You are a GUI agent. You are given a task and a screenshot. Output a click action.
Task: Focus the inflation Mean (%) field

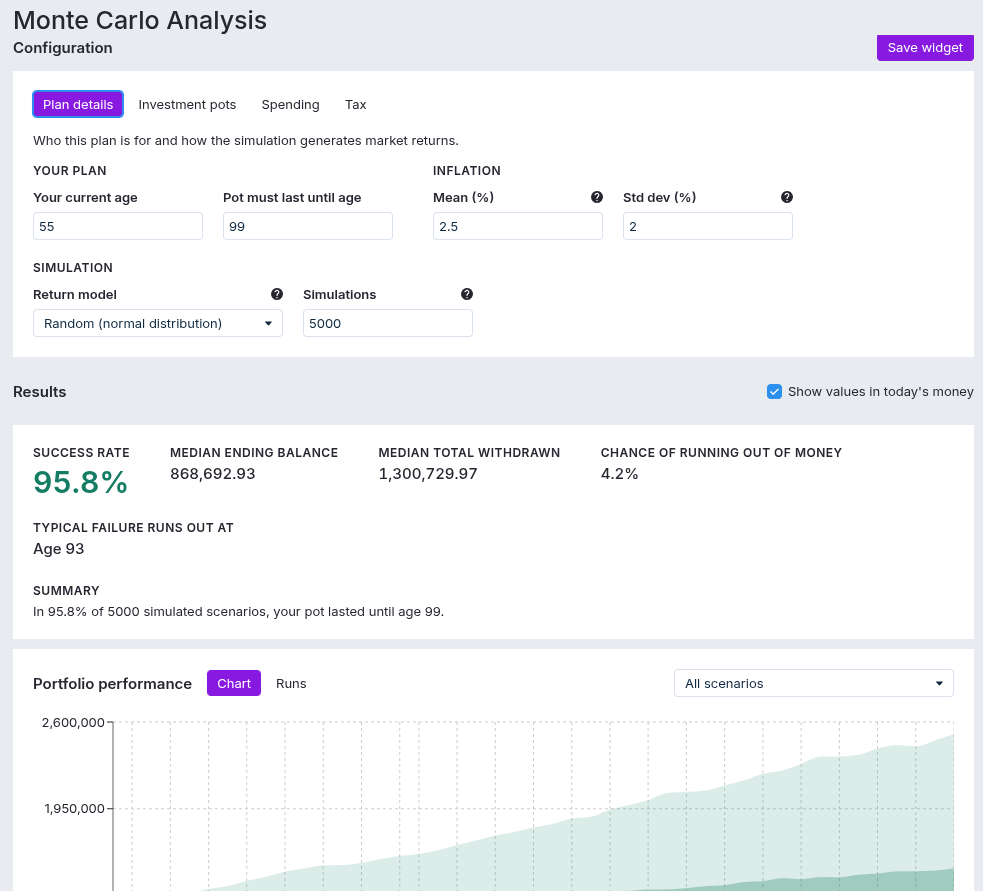click(x=518, y=226)
